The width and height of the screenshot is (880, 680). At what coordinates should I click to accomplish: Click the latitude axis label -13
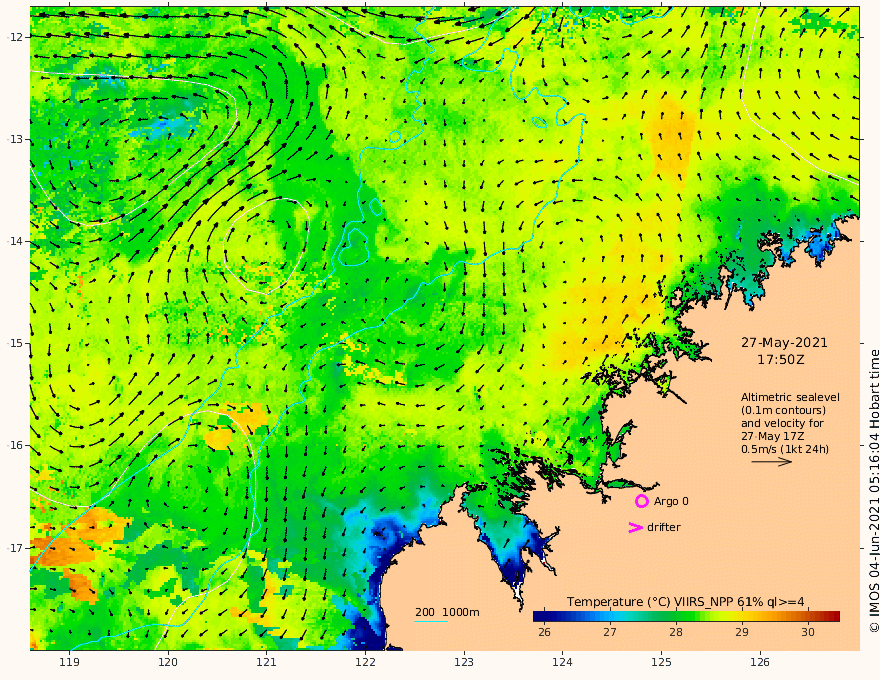(x=15, y=139)
